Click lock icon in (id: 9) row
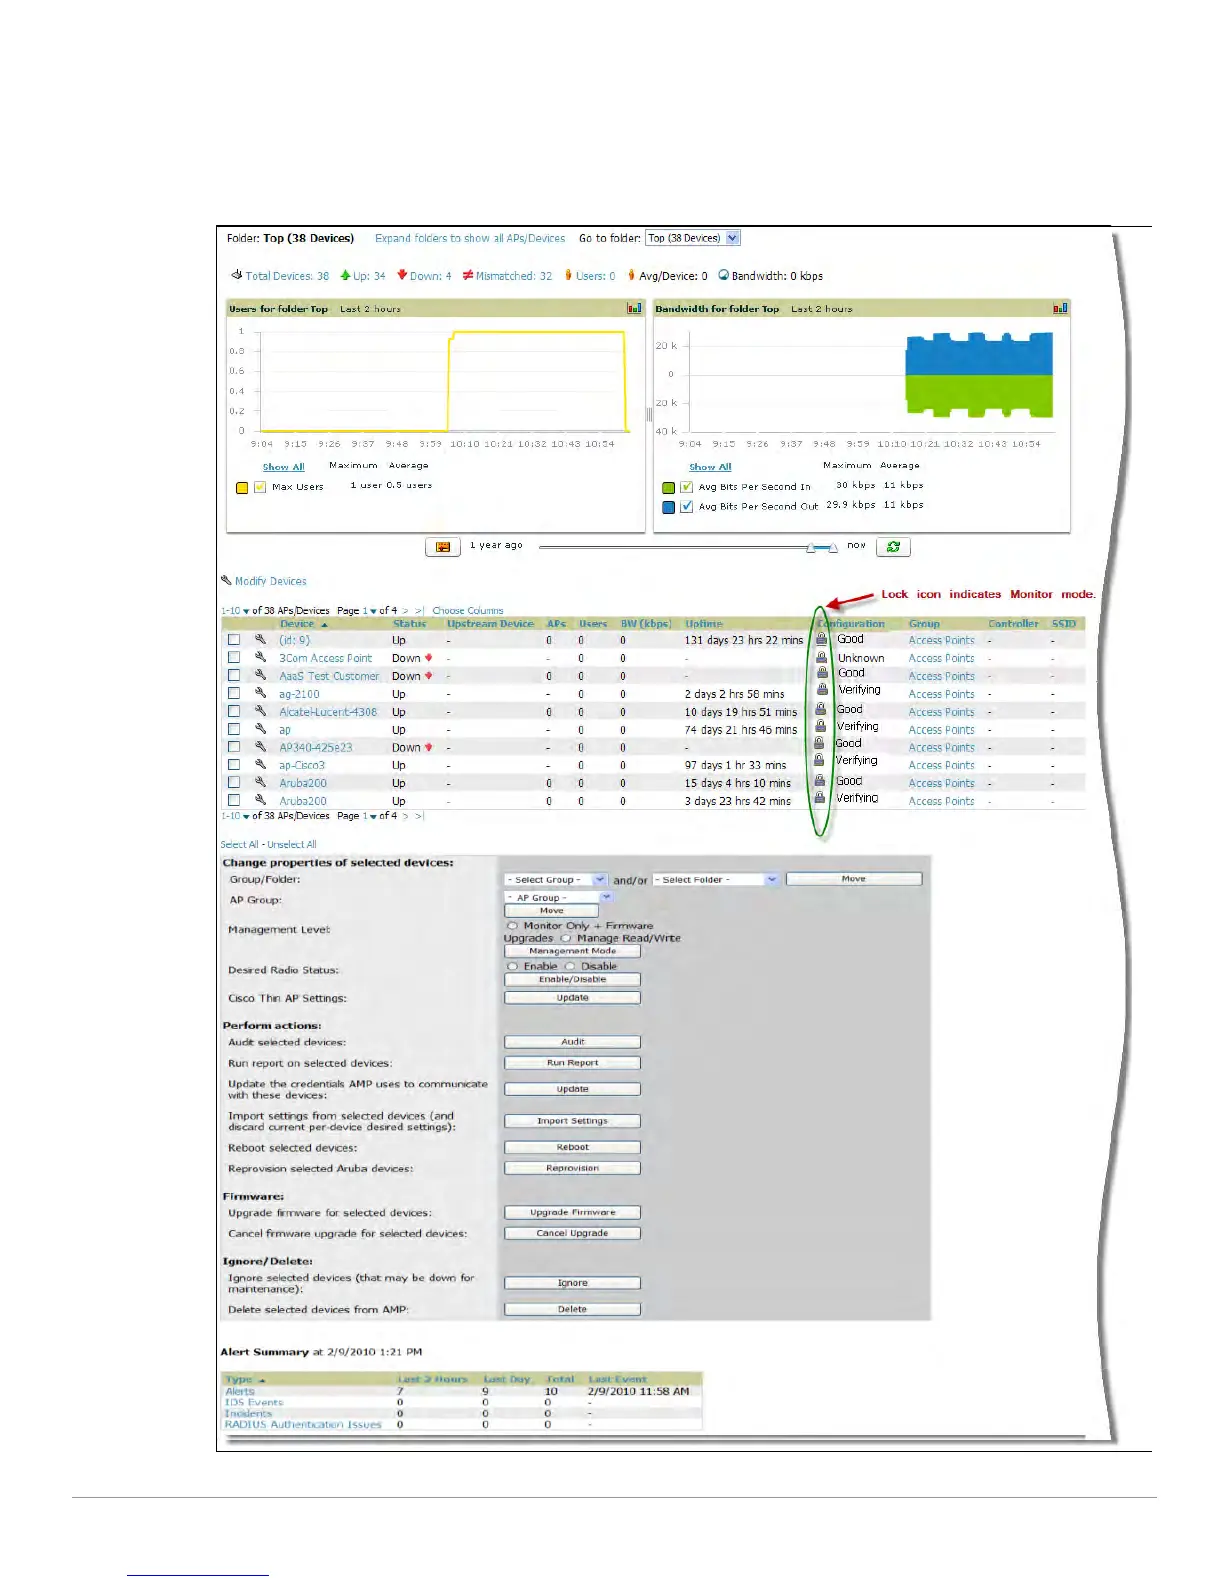Image resolution: width=1224 pixels, height=1584 pixels. click(821, 638)
